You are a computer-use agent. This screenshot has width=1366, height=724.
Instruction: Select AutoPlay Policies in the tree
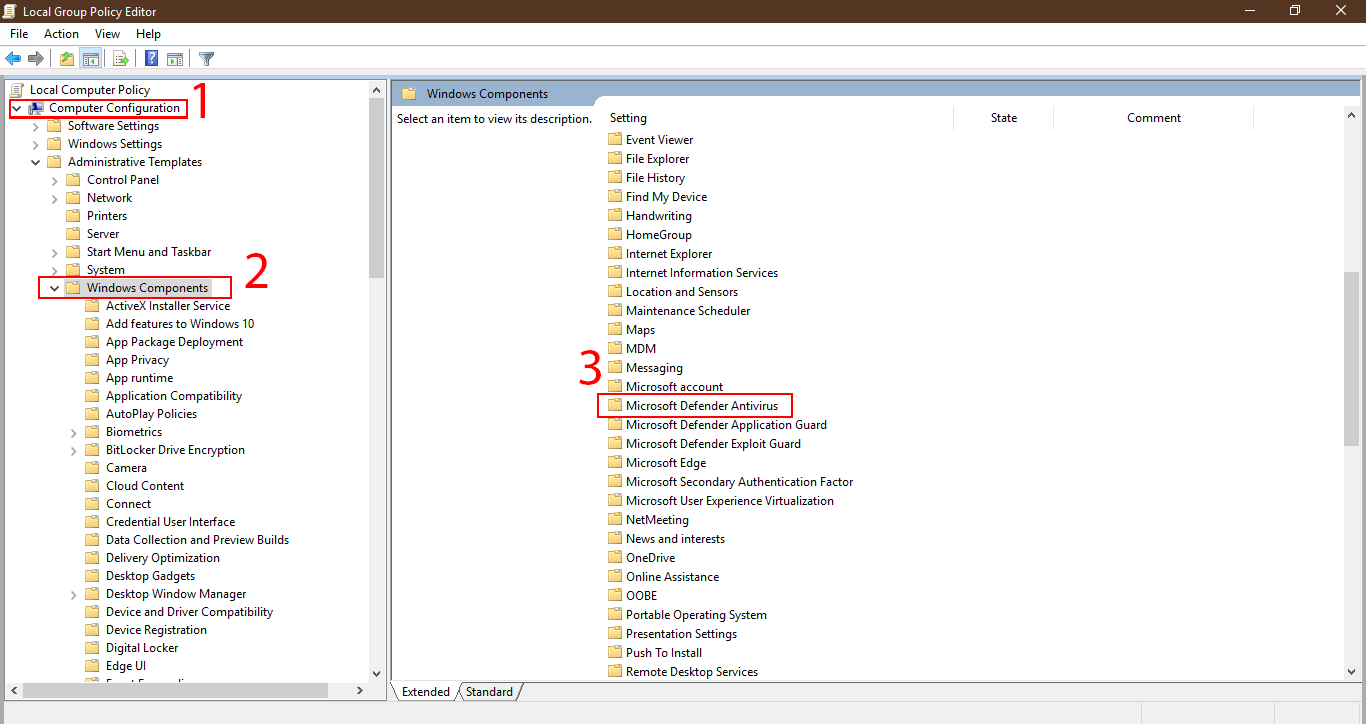coord(151,414)
